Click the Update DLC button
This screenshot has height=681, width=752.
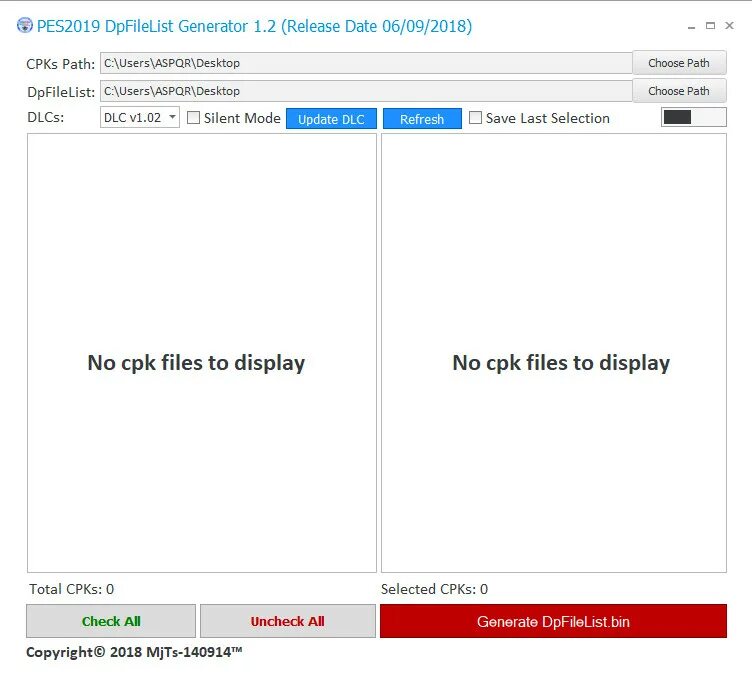[x=331, y=119]
